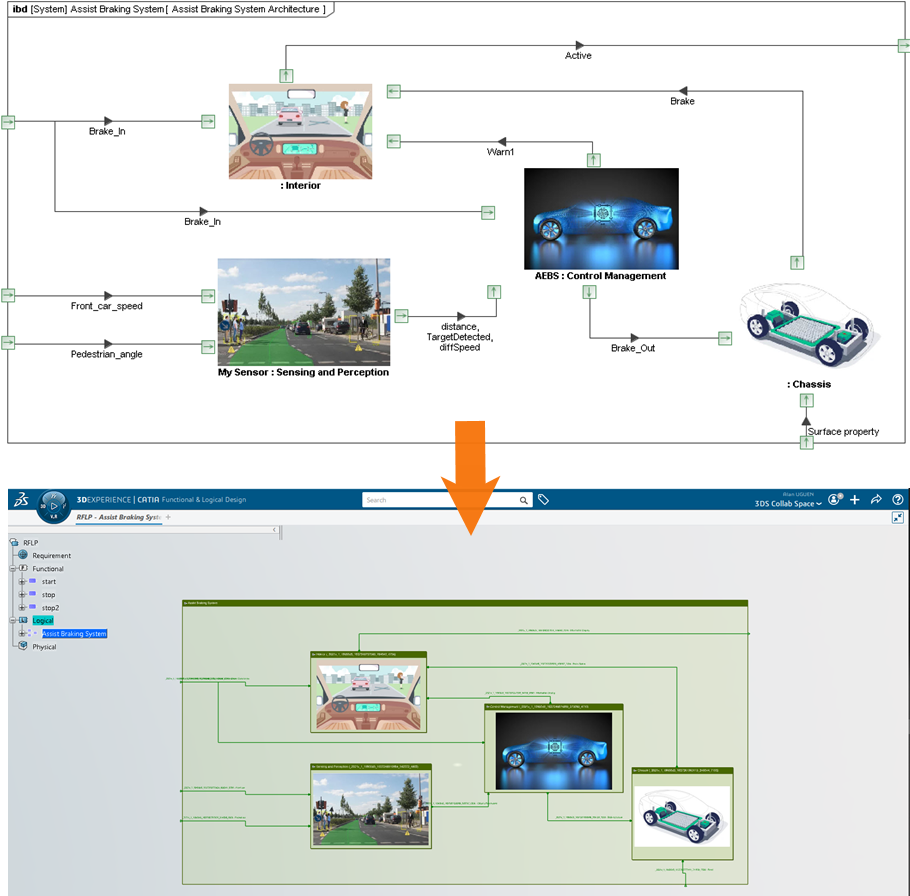Add a new tab with the plus
Screen dimensions: 910x896
click(x=168, y=517)
